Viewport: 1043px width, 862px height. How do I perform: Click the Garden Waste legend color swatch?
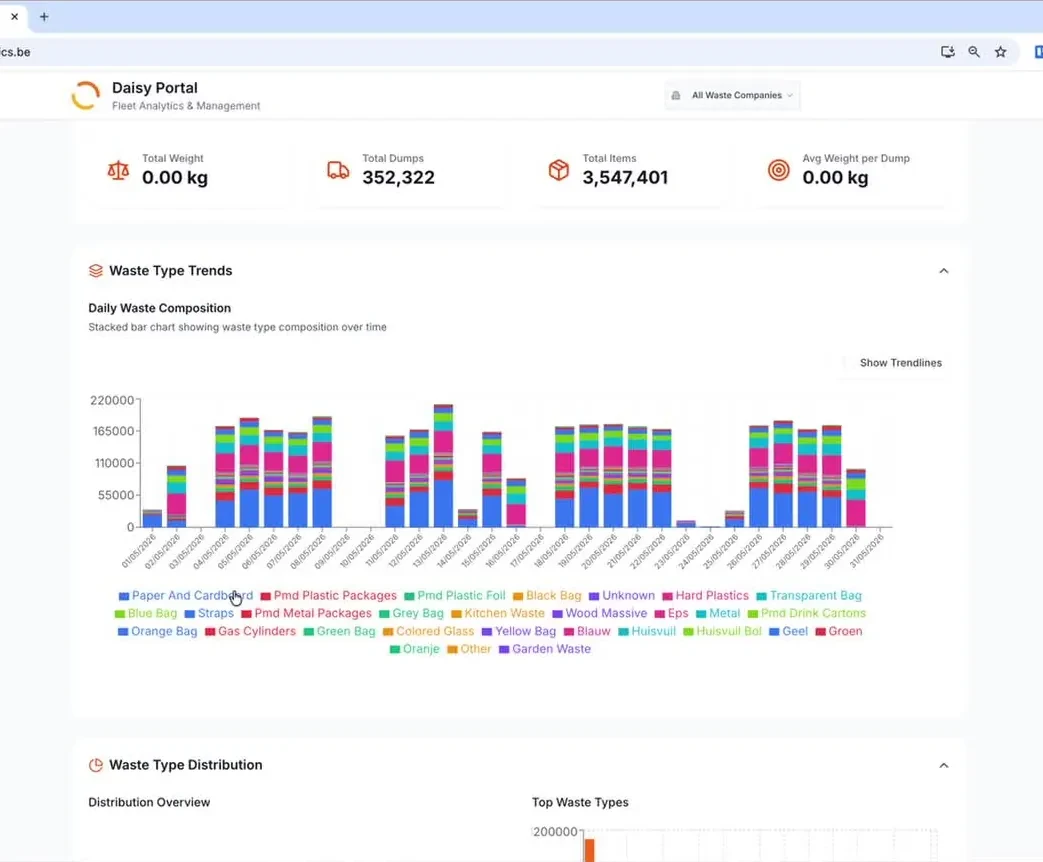(504, 649)
